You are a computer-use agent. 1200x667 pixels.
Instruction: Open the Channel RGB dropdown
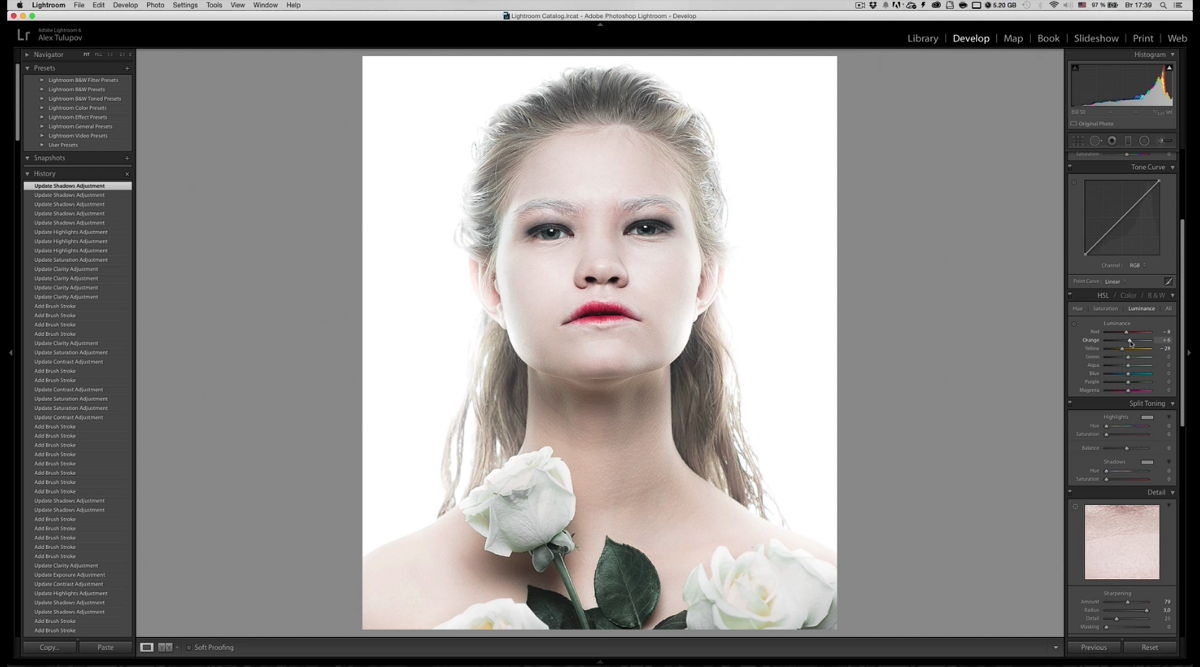[x=1138, y=265]
